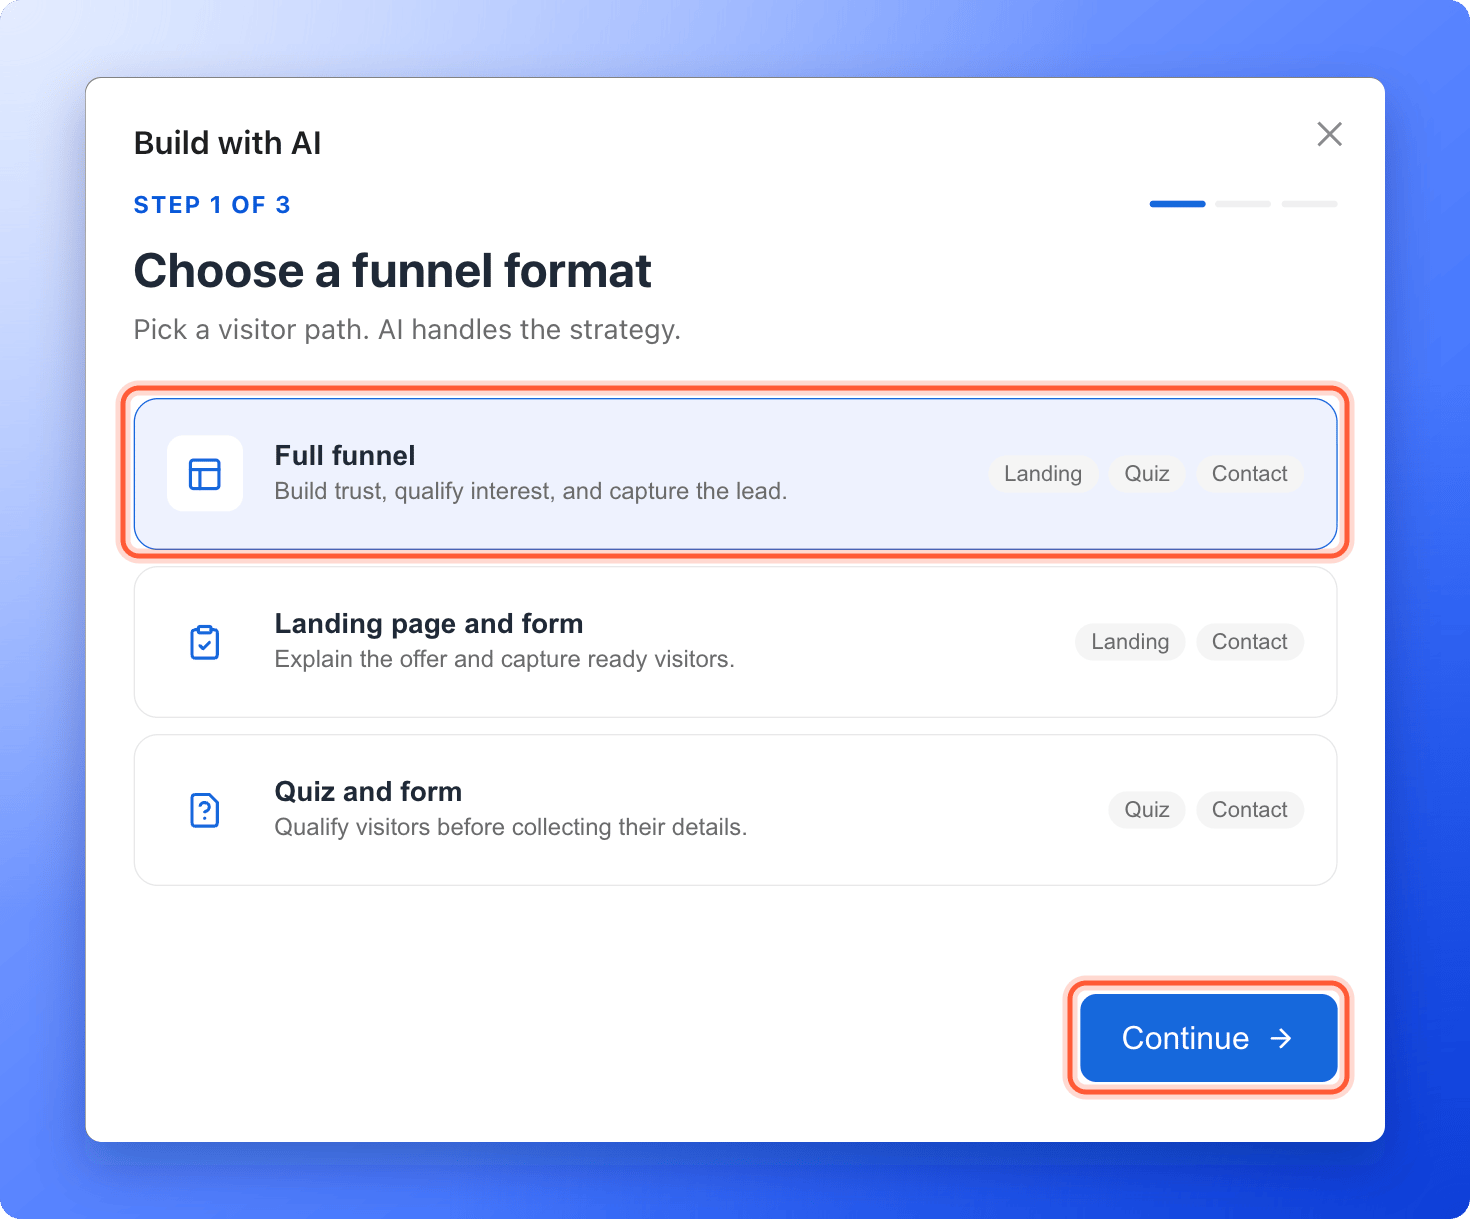Choose the Landing page and form title
The height and width of the screenshot is (1219, 1470).
click(x=429, y=624)
